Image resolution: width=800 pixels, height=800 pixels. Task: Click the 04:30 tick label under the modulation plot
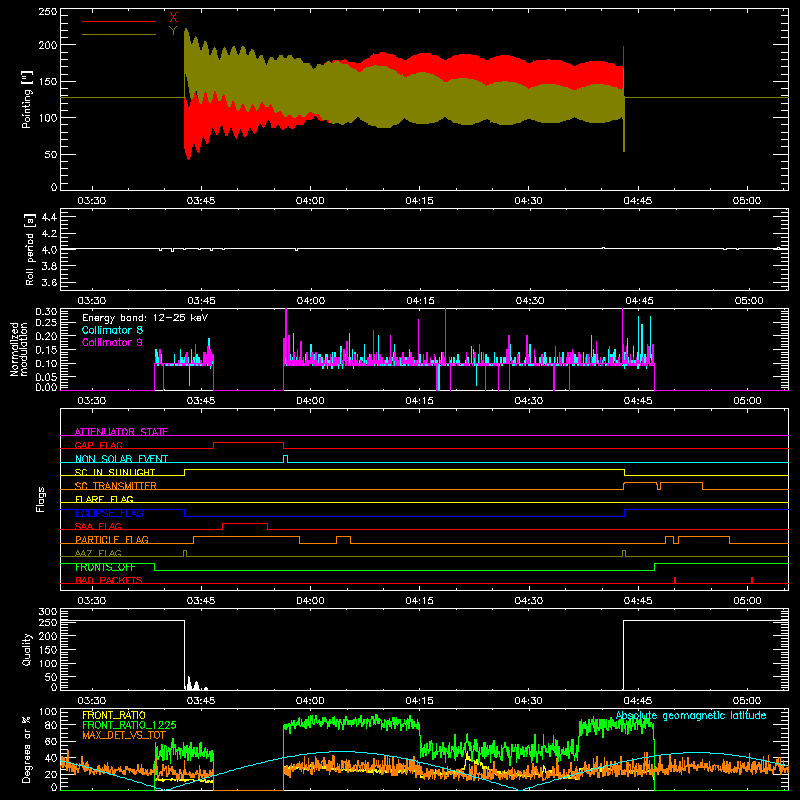[x=529, y=401]
